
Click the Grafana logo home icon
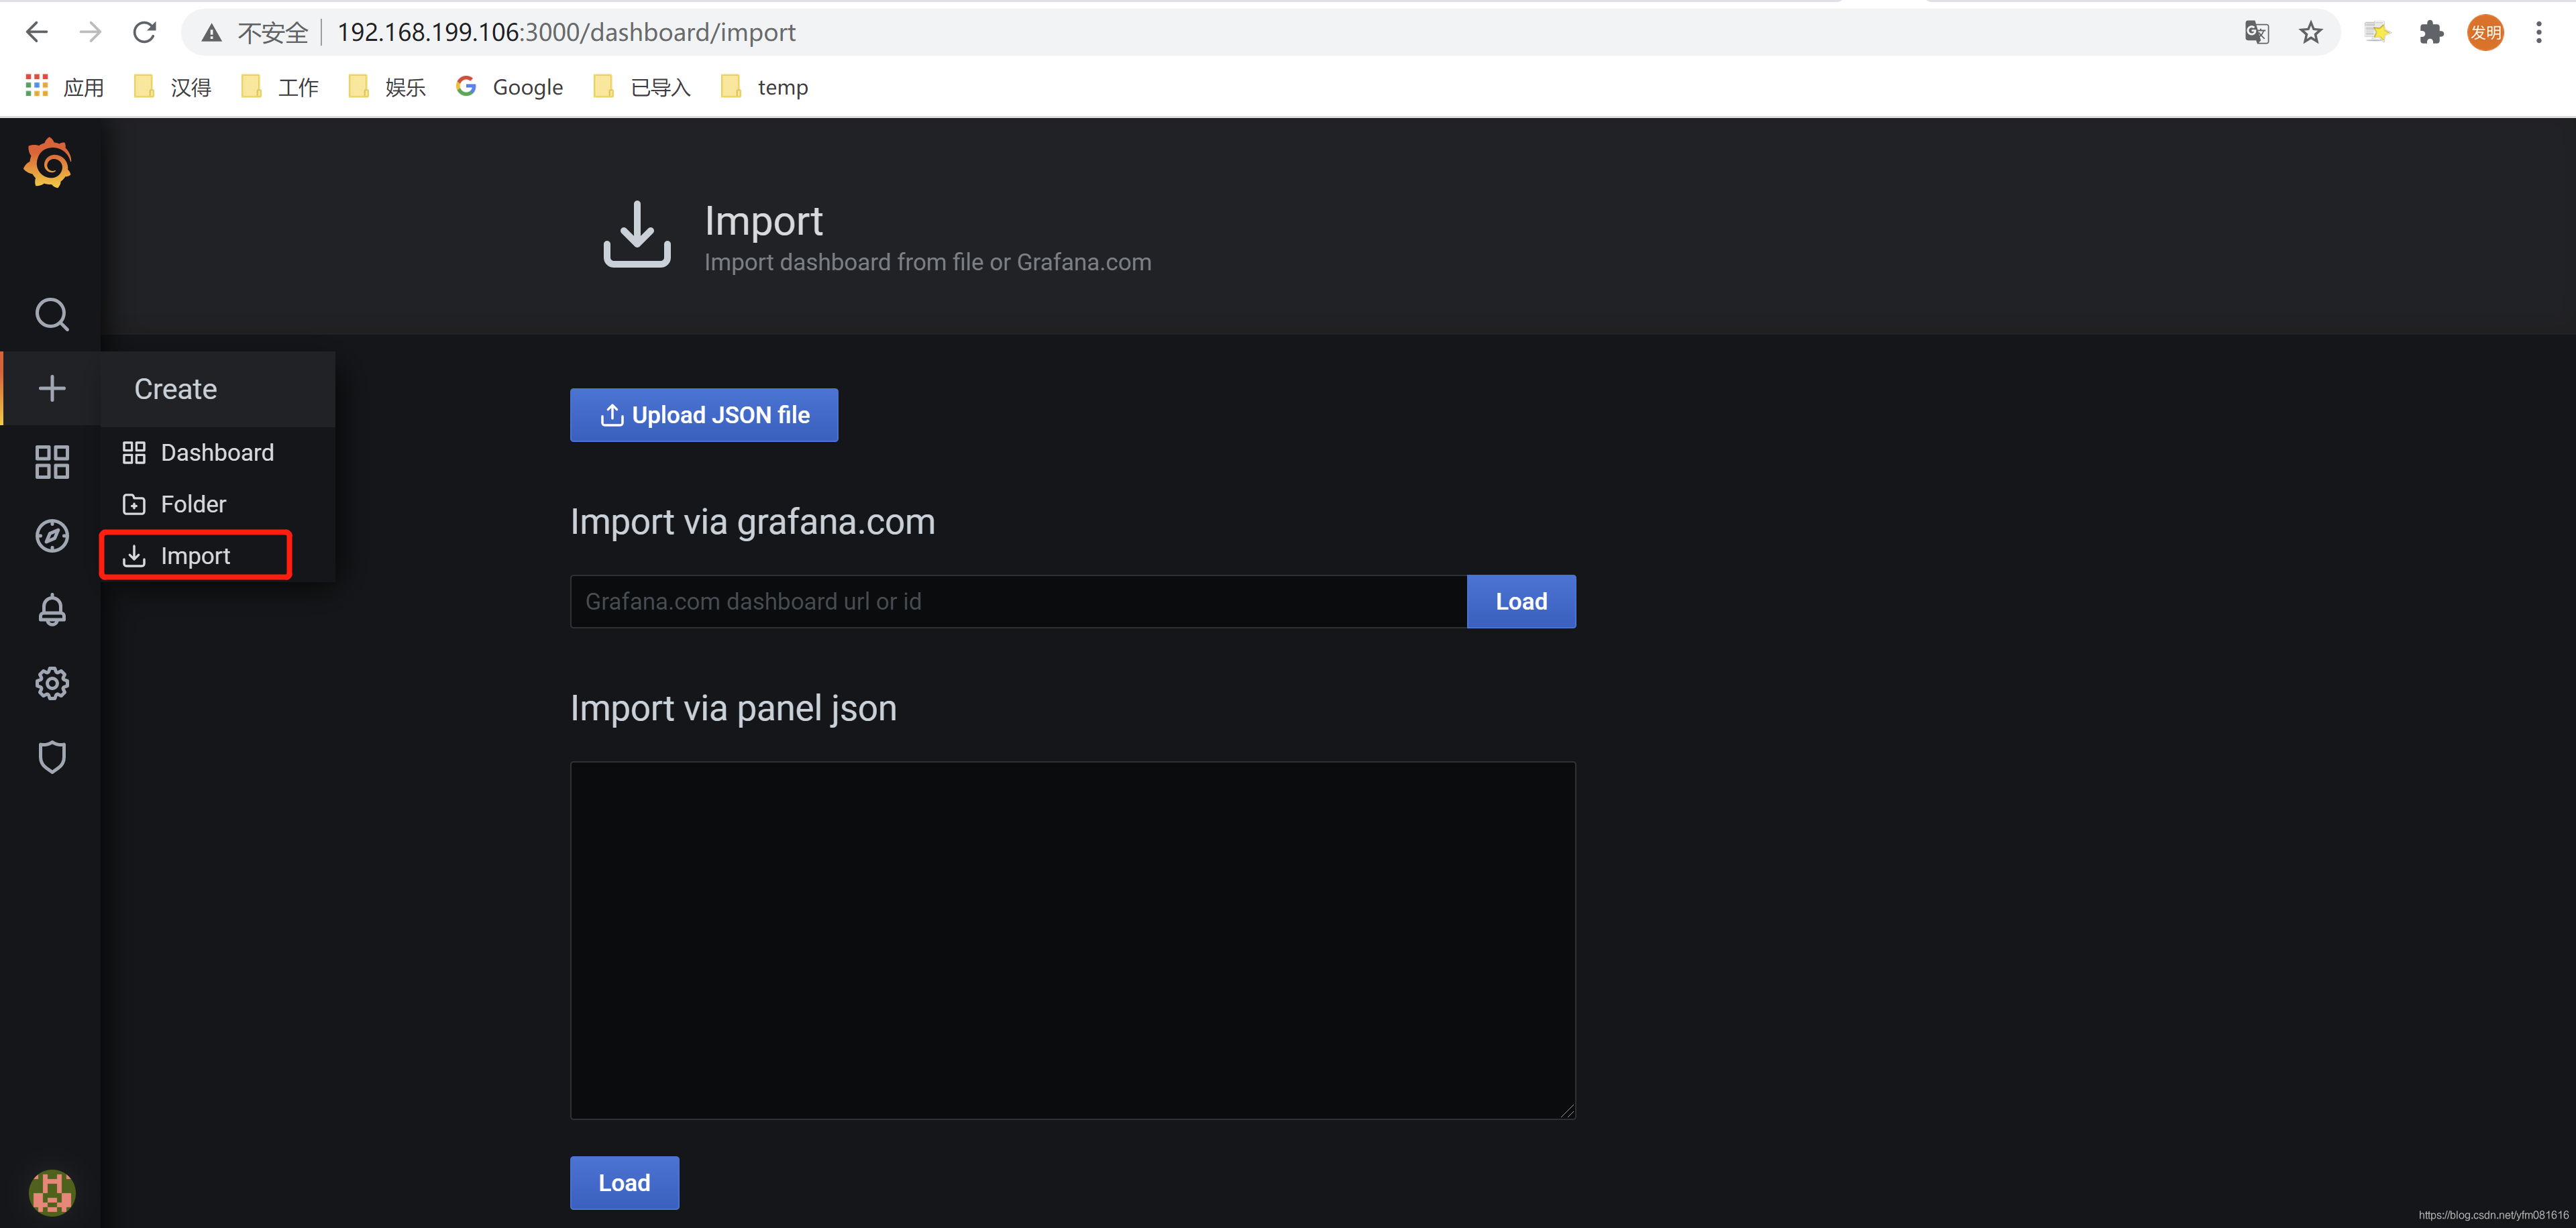48,163
